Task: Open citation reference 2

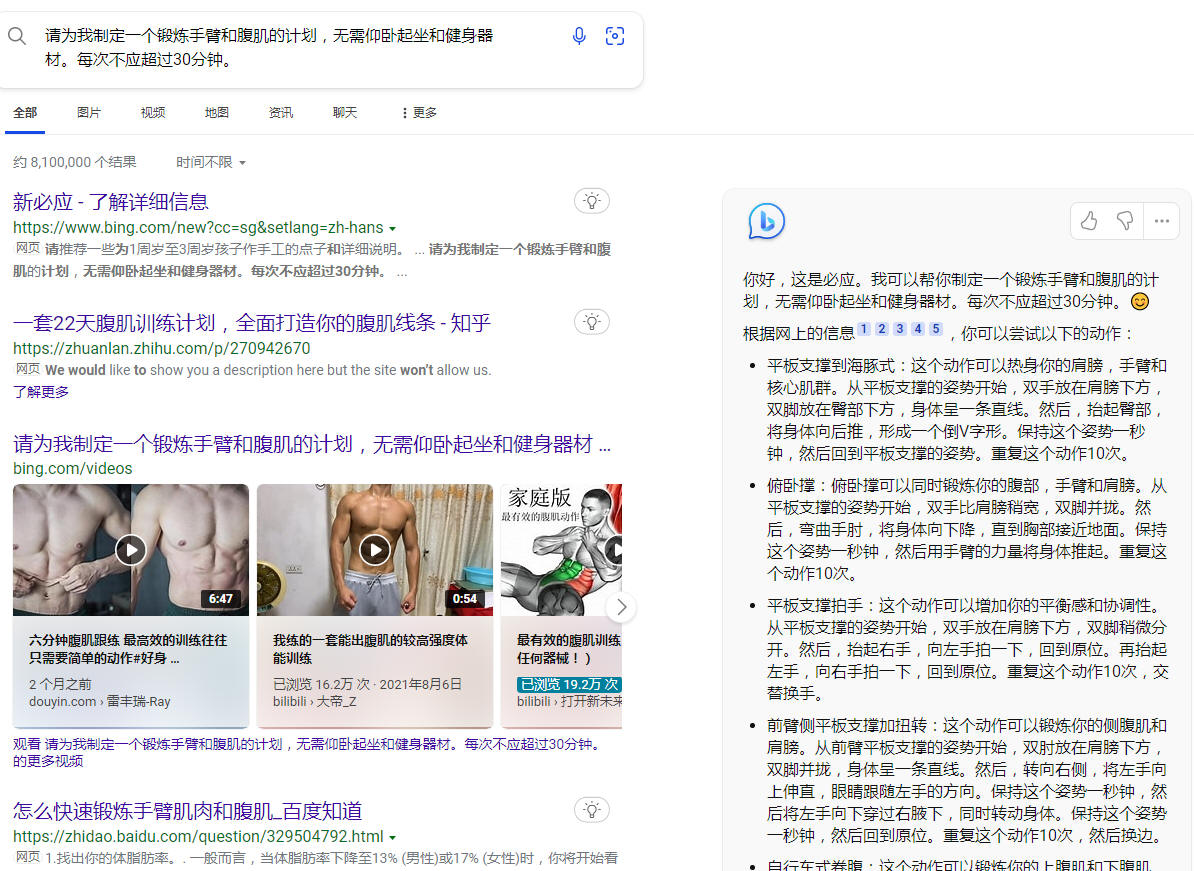Action: click(x=882, y=329)
